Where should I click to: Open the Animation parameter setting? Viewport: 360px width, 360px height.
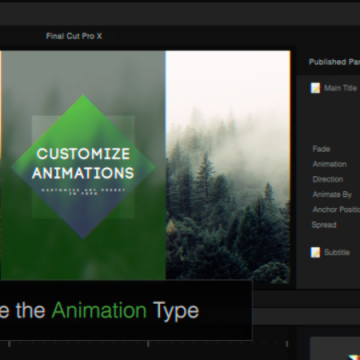tap(329, 164)
